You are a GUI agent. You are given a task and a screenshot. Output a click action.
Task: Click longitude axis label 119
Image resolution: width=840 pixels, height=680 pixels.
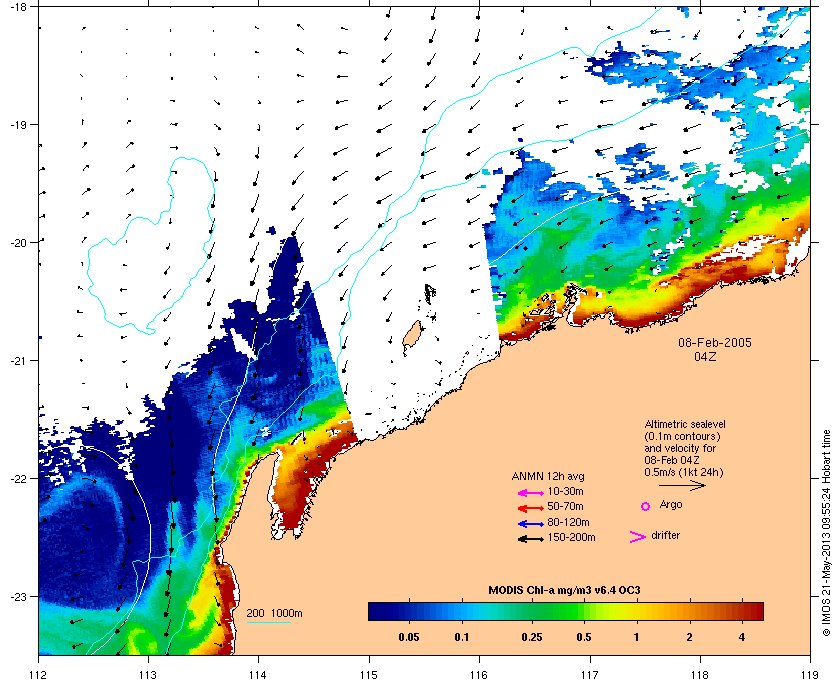810,675
